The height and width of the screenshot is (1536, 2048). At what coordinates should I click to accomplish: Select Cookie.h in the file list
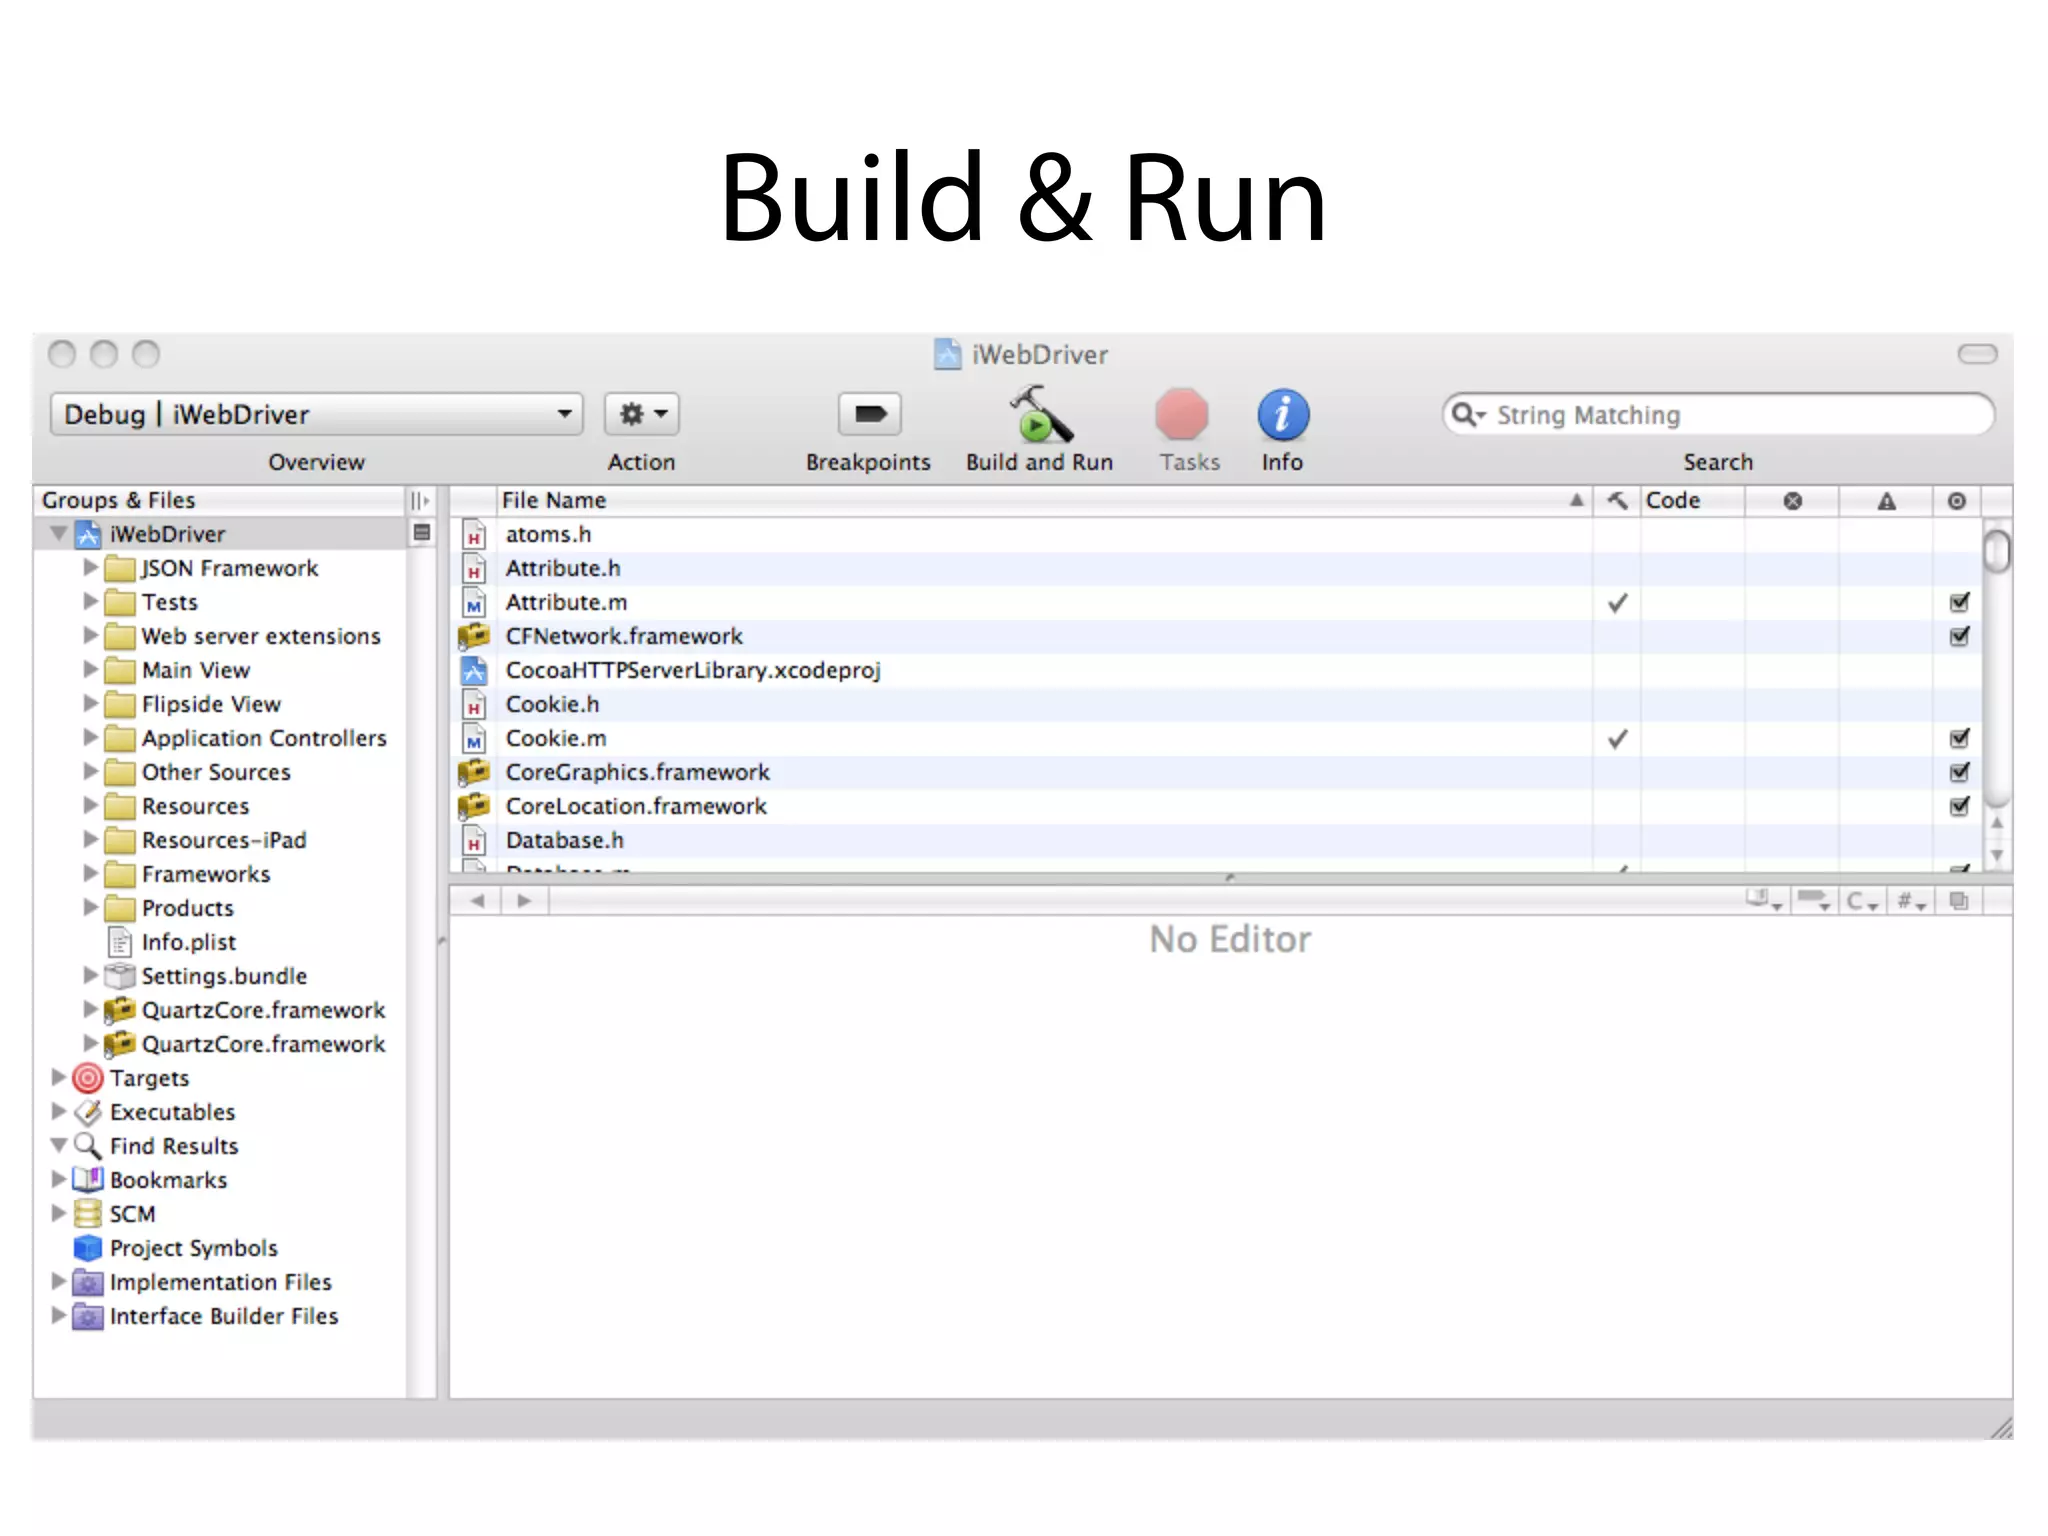point(1215,704)
